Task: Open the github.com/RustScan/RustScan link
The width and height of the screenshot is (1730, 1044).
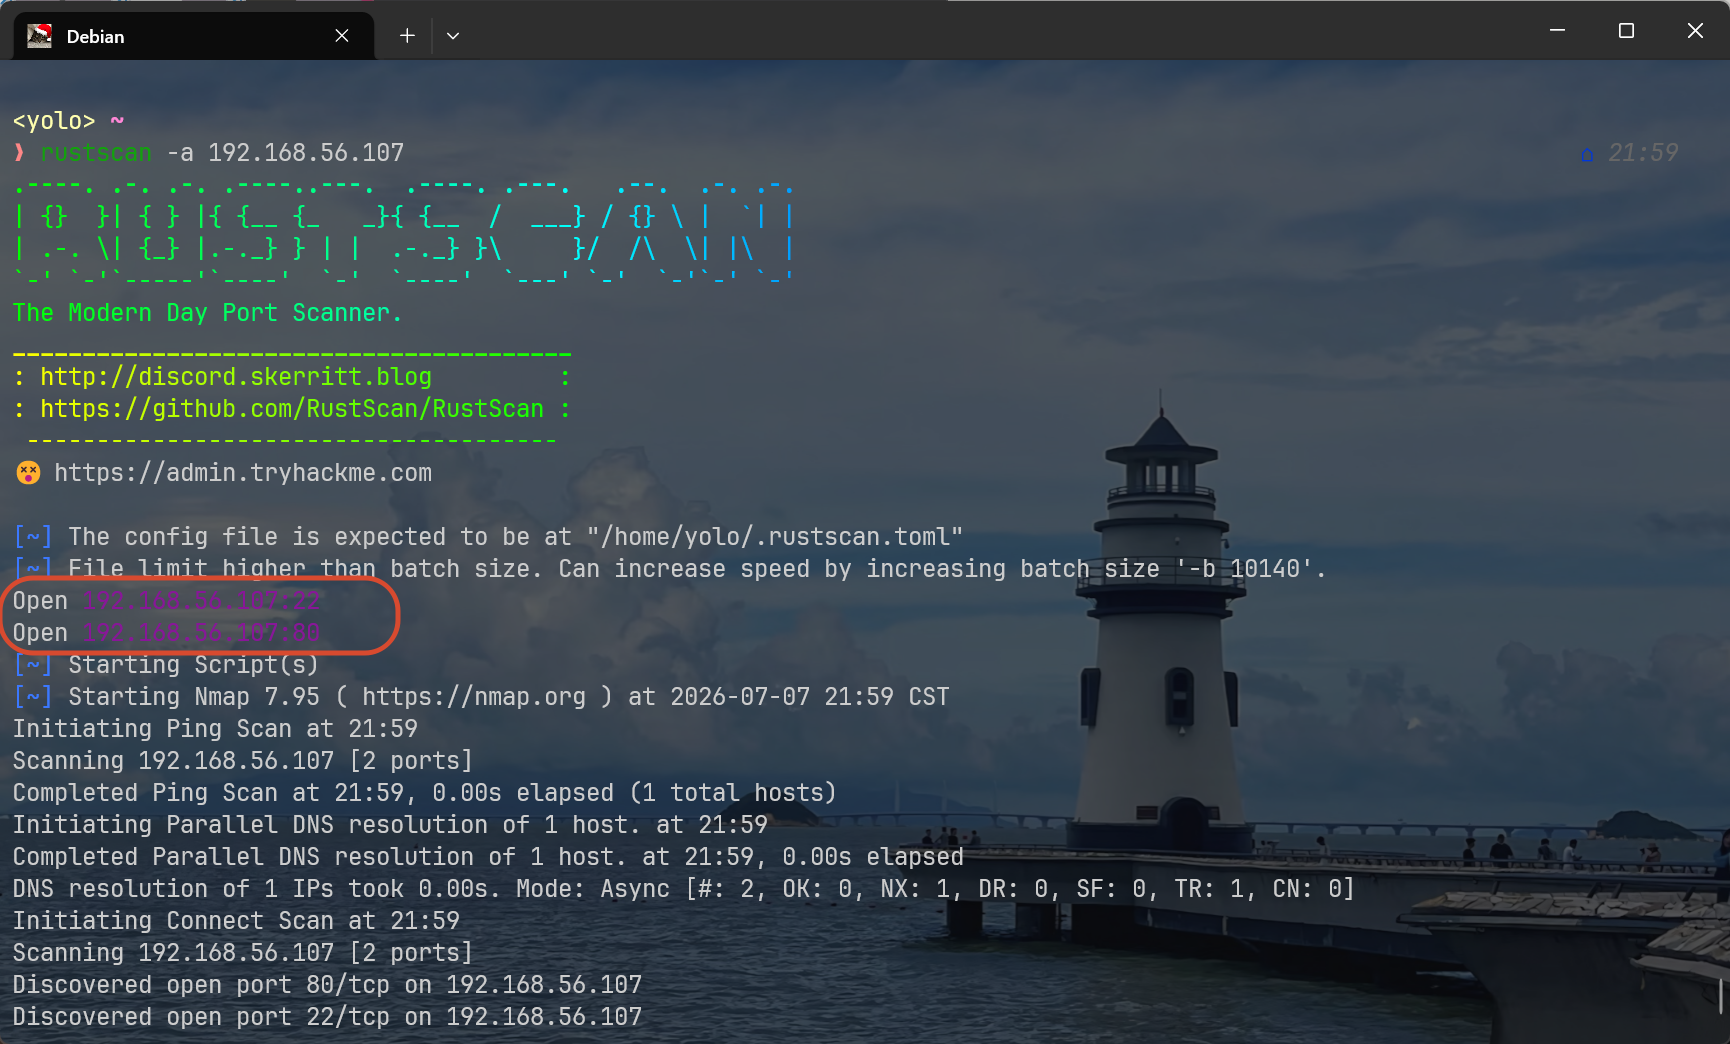Action: [292, 409]
